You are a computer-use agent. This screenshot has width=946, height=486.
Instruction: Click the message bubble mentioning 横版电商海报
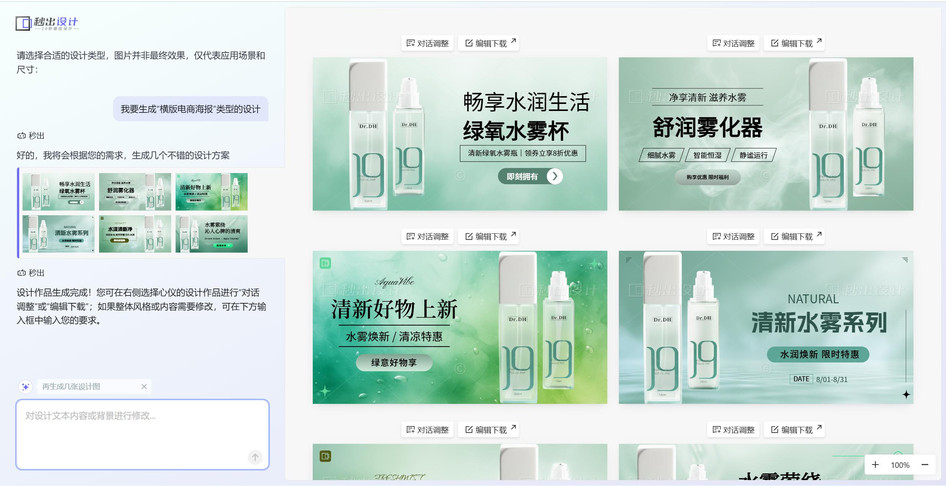tap(191, 109)
